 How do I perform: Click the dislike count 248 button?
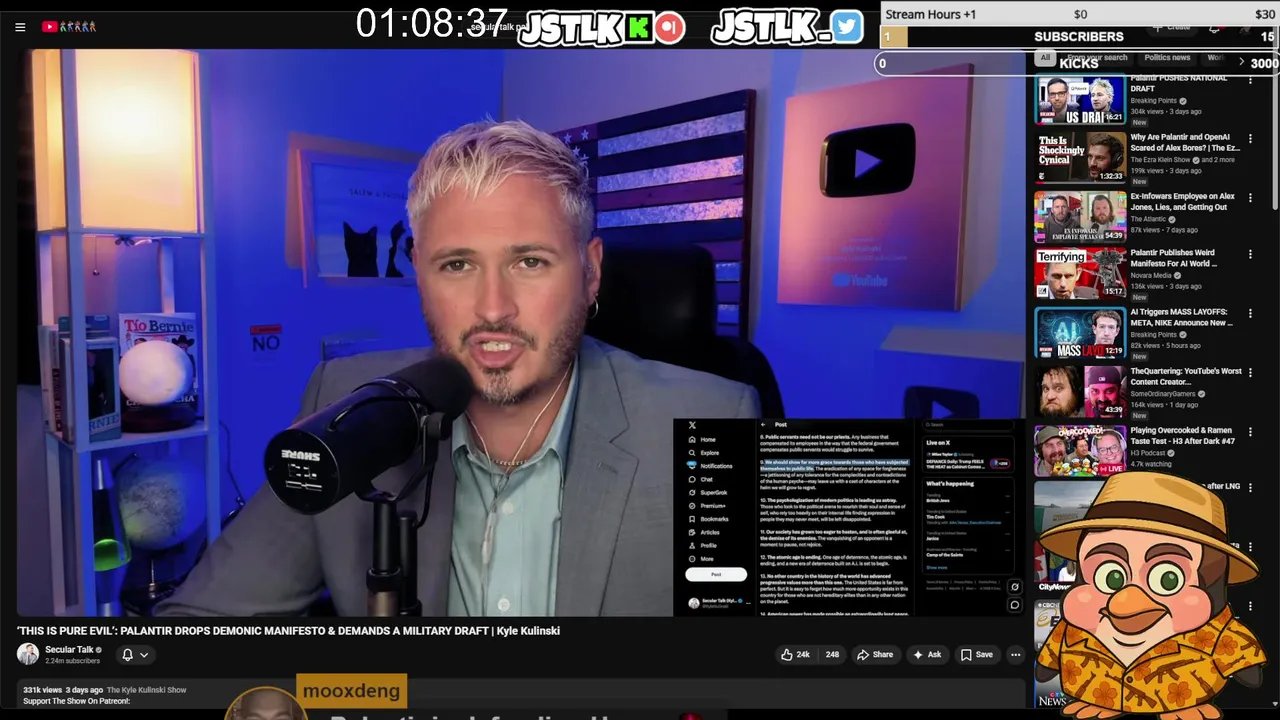coord(832,655)
